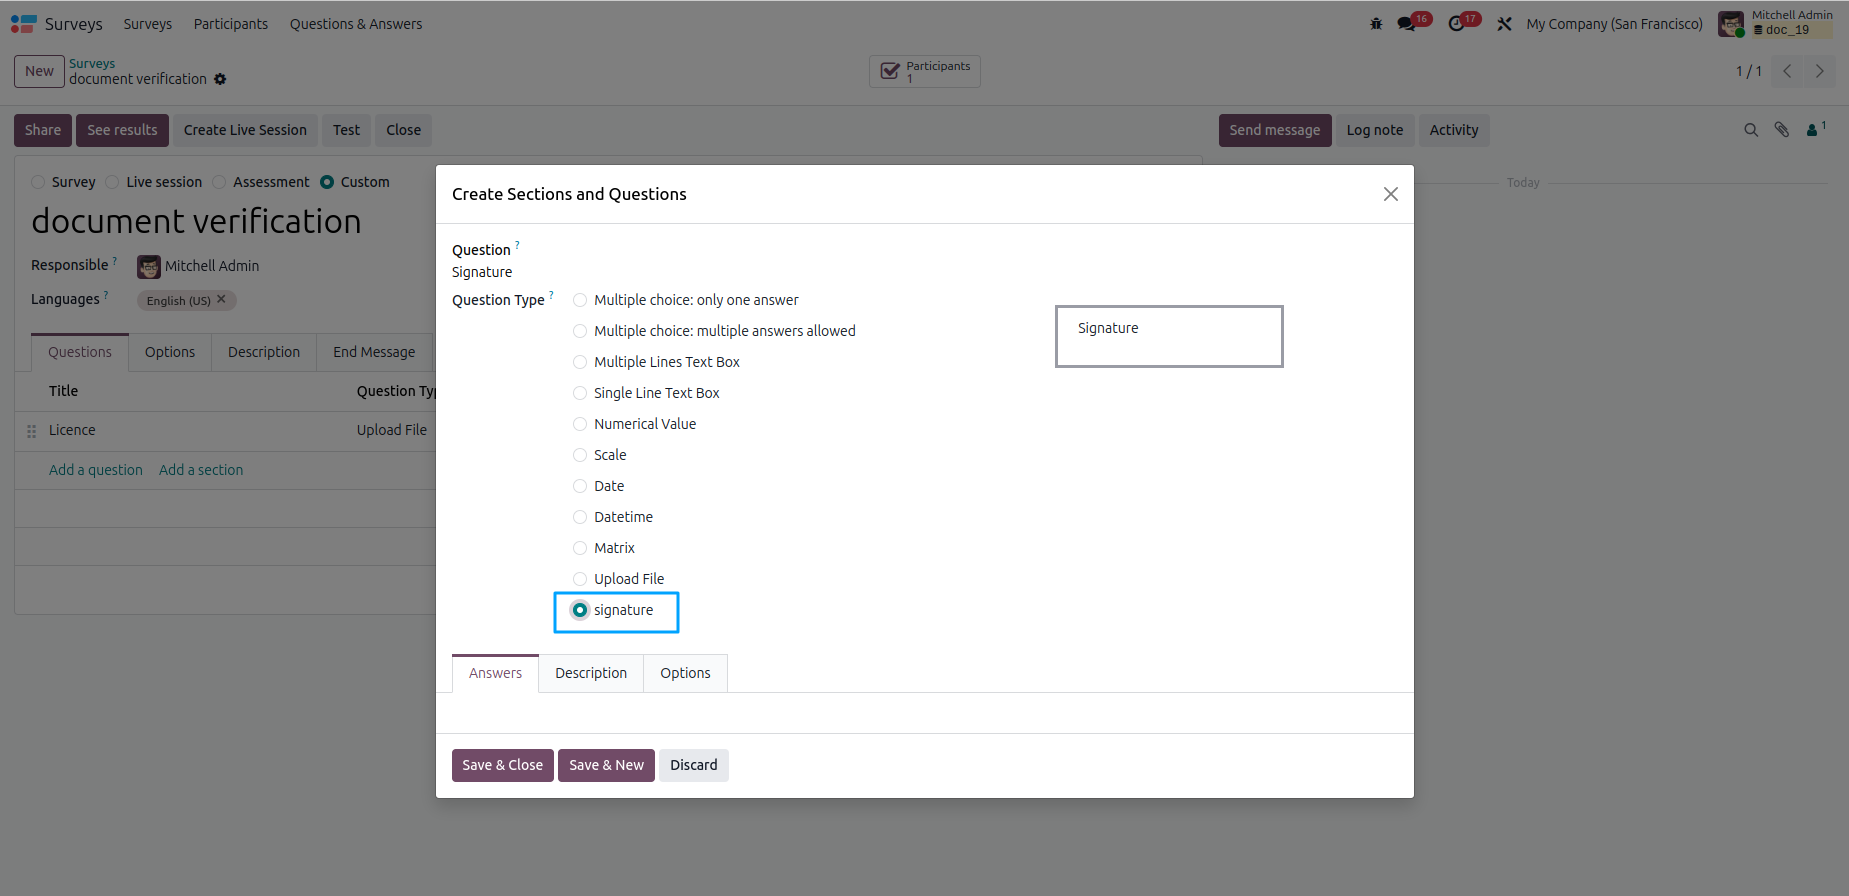Viewport: 1849px width, 896px height.
Task: Click the Surveys breadcrumb link
Action: [x=92, y=63]
